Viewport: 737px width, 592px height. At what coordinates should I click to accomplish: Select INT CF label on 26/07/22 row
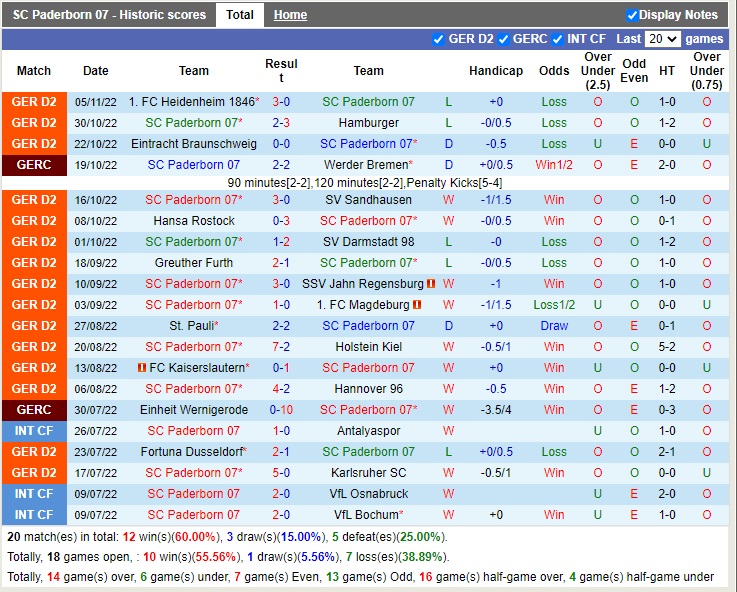tap(34, 431)
